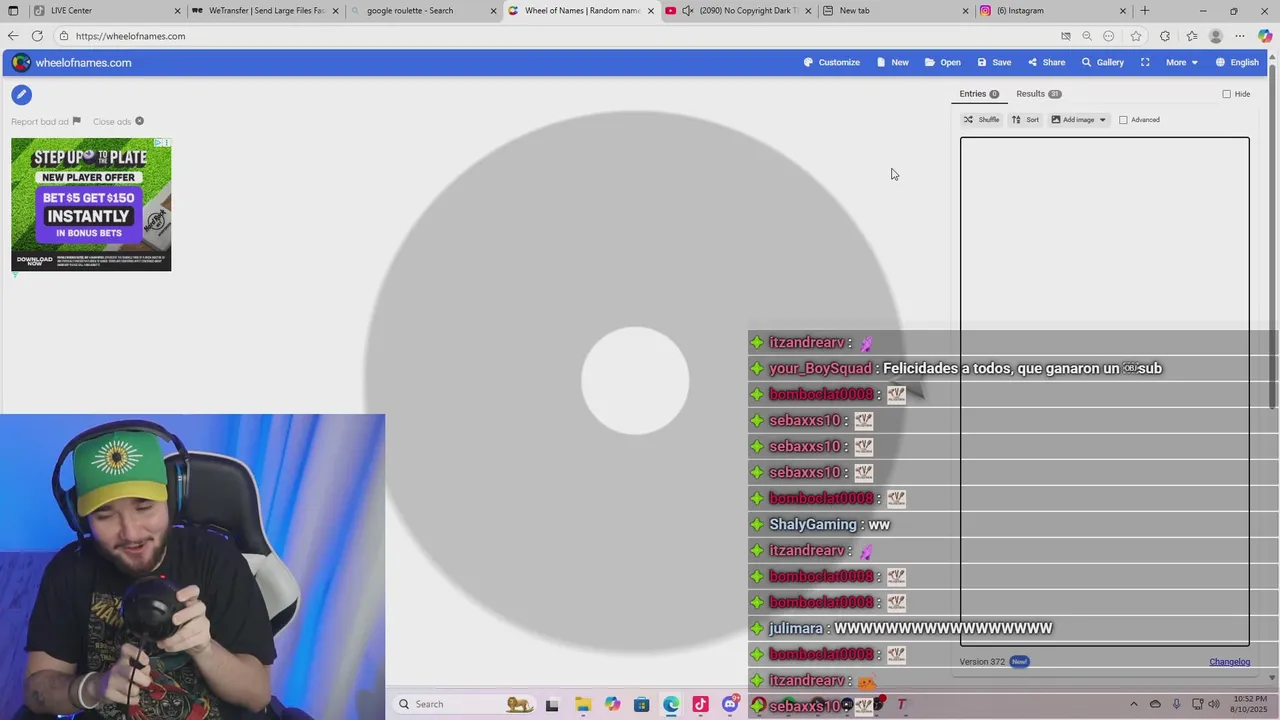Screen dimensions: 1280x720
Task: Open the Customize wheel options
Action: (x=831, y=62)
